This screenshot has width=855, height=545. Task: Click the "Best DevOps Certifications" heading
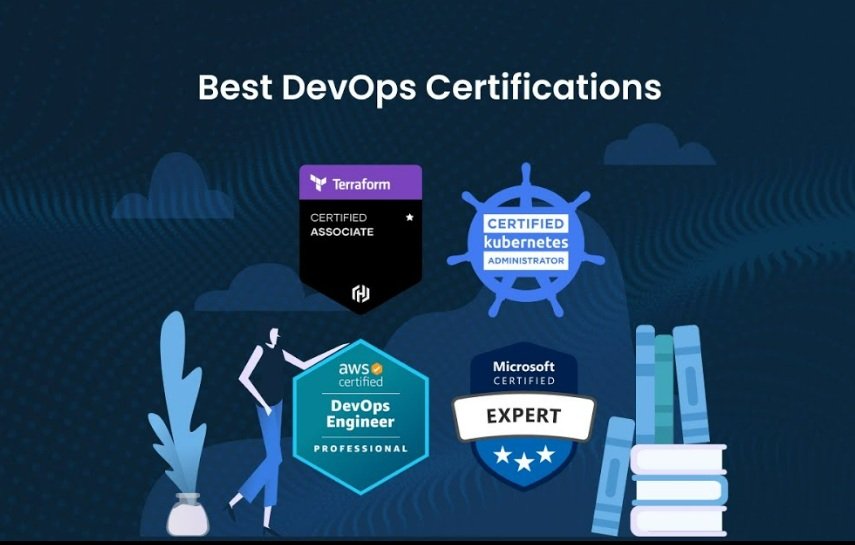(x=429, y=88)
